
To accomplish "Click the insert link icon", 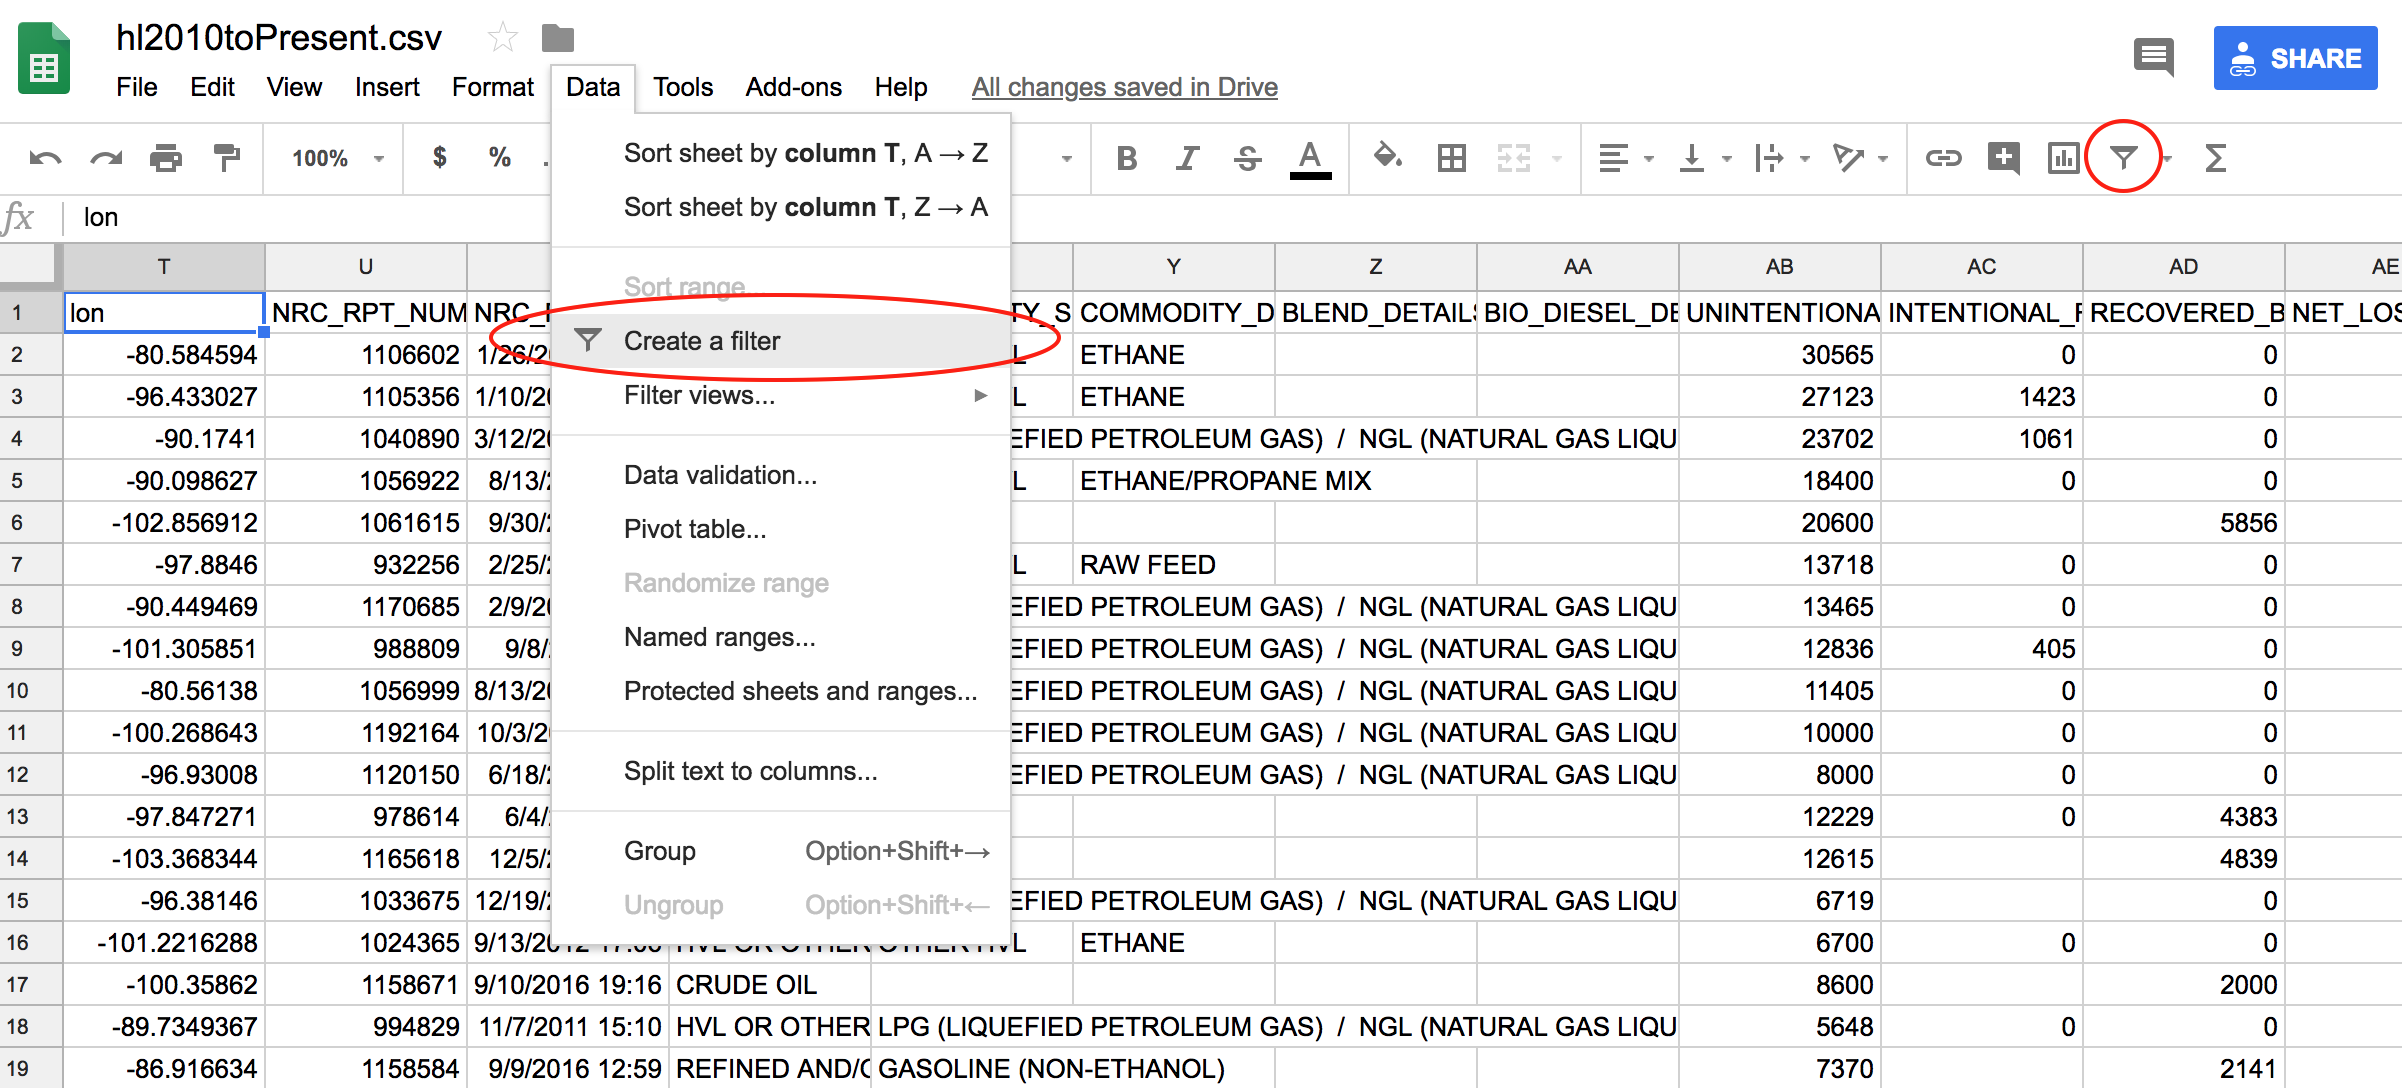I will point(1943,157).
